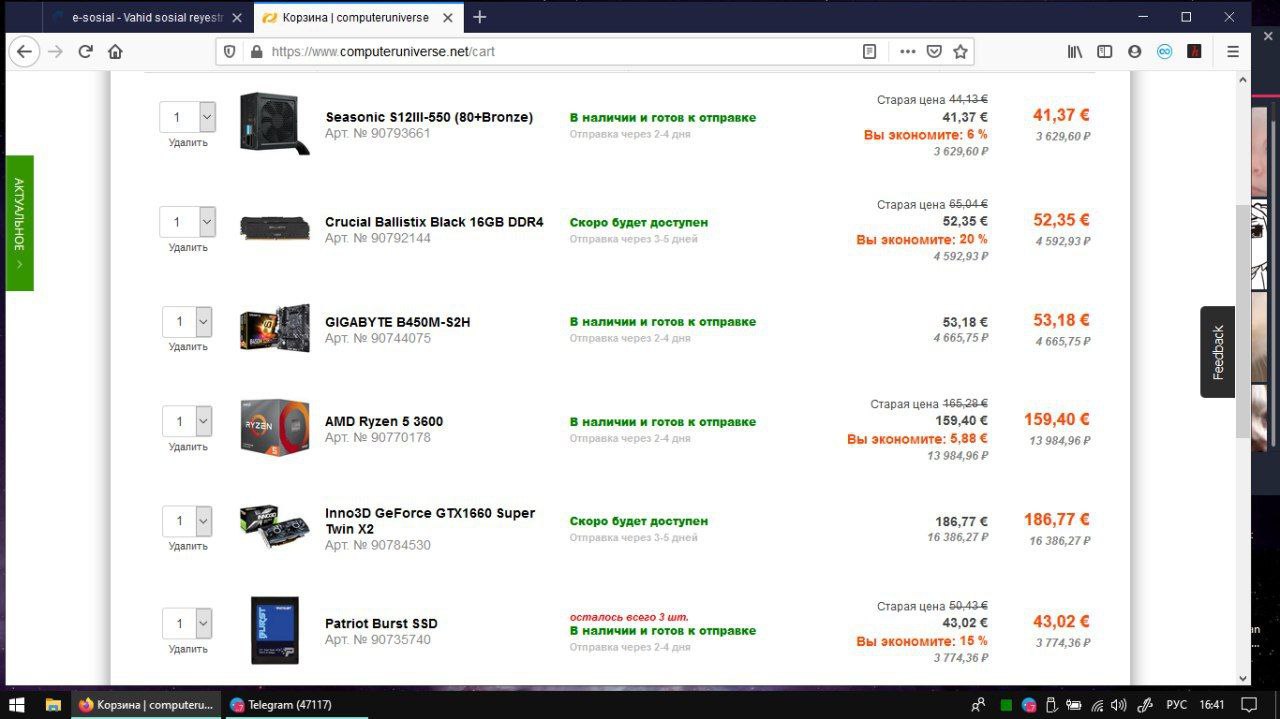
Task: Click the tracking protection shield icon
Action: [x=230, y=51]
